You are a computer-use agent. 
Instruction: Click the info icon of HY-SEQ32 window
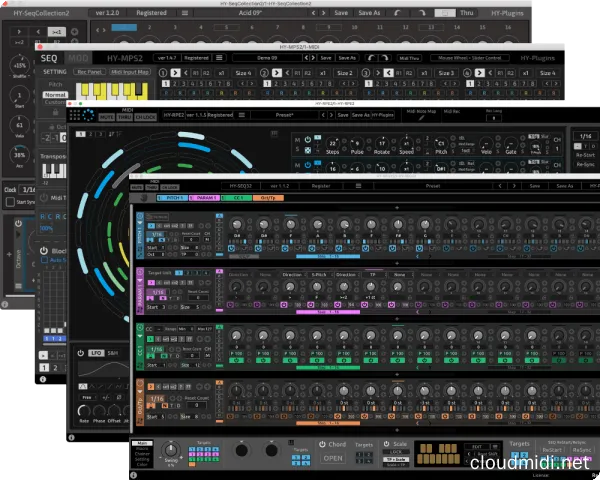(134, 475)
